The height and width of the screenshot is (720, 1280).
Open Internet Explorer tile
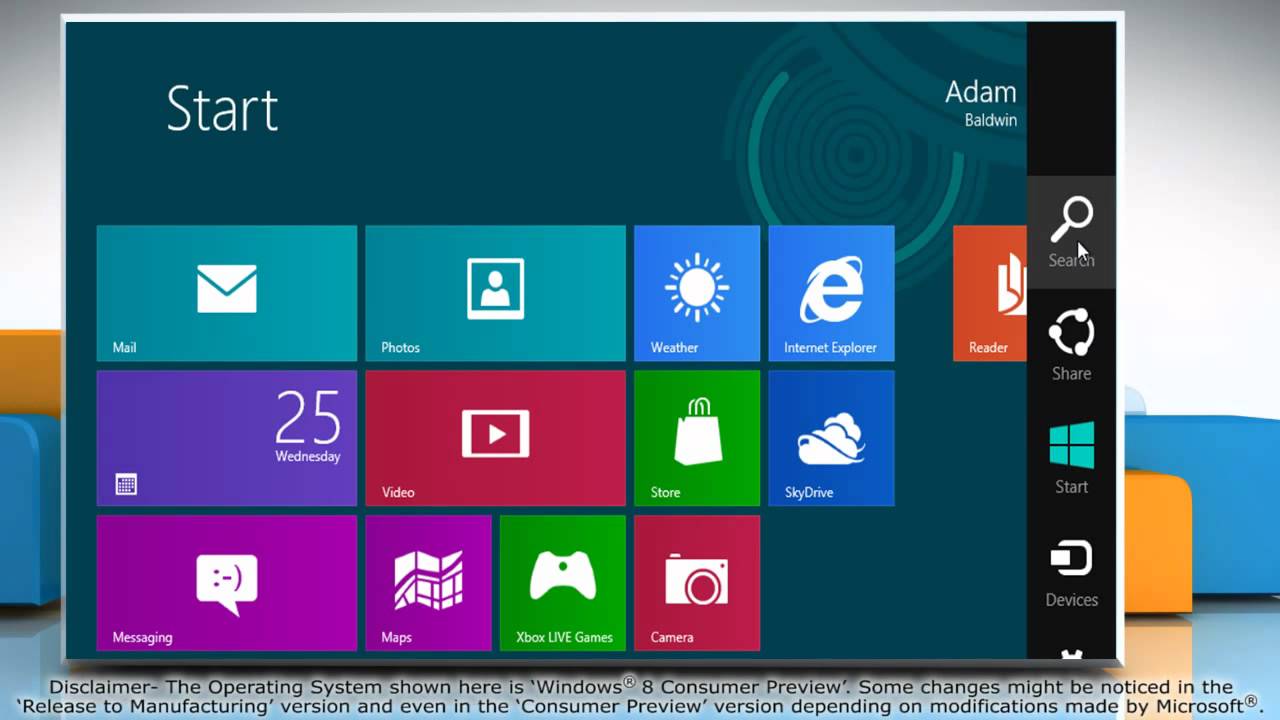831,293
